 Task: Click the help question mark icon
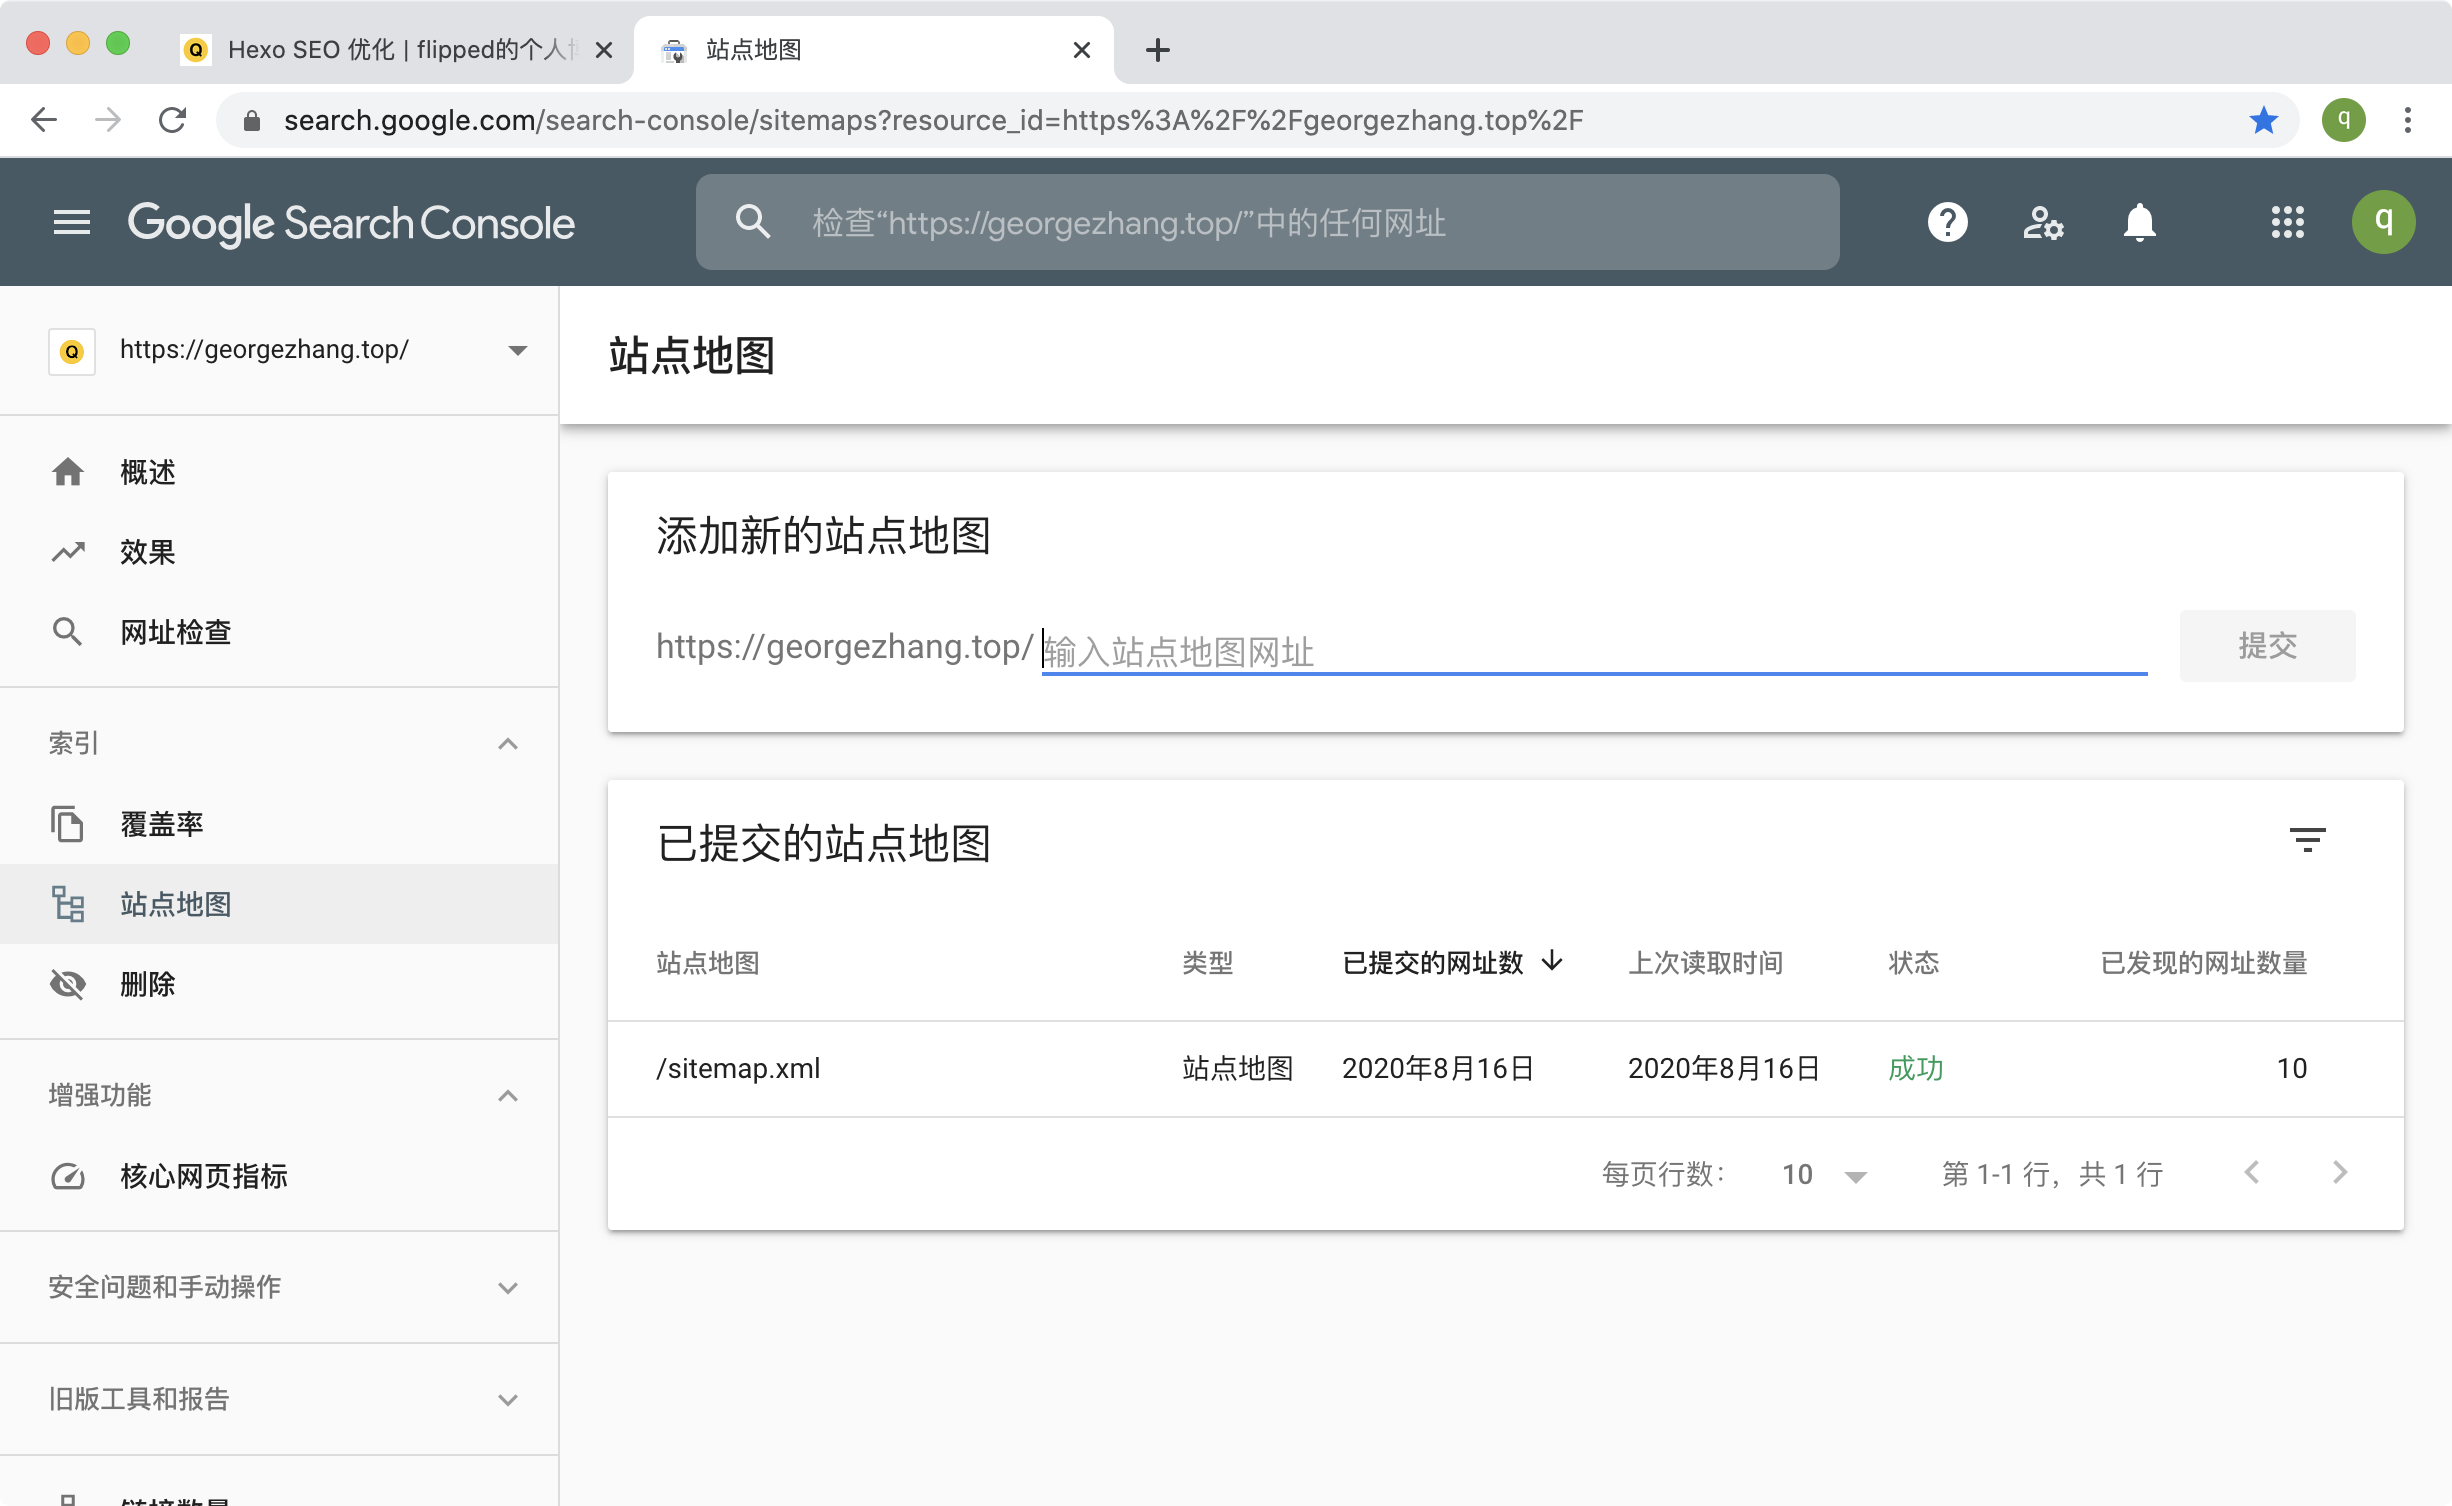coord(1947,222)
